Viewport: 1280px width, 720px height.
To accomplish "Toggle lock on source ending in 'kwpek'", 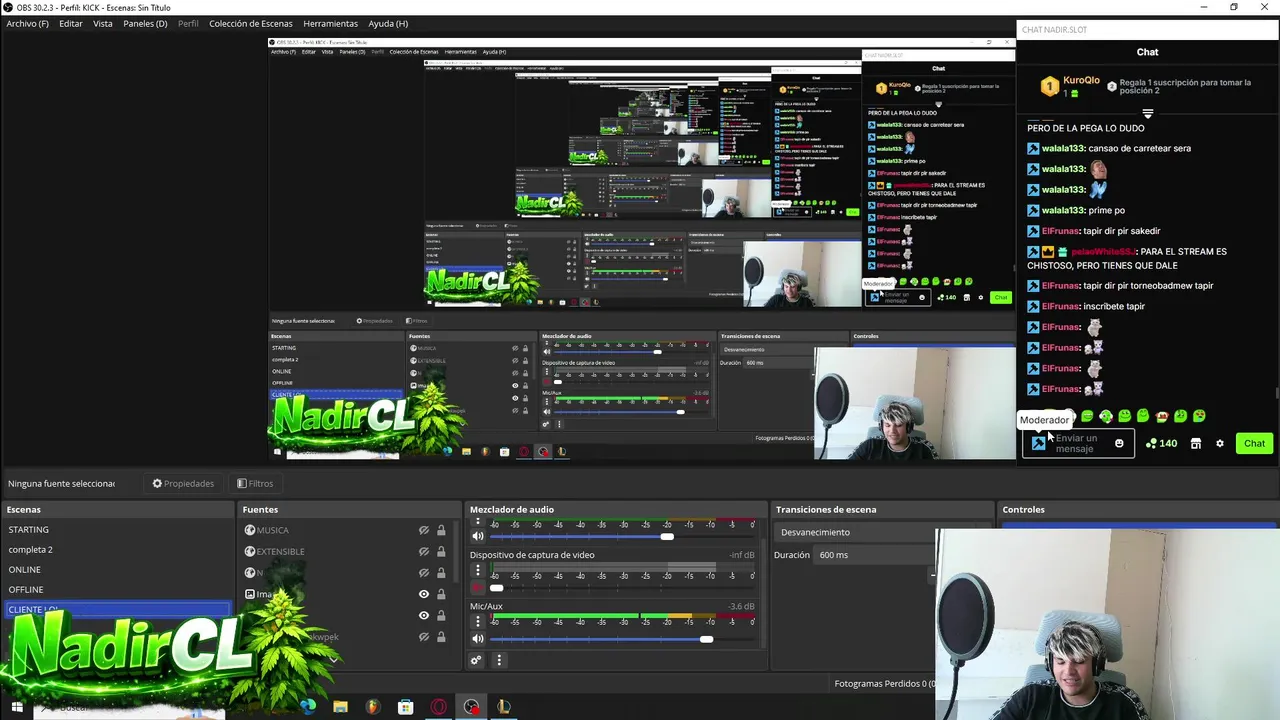I will coord(441,637).
